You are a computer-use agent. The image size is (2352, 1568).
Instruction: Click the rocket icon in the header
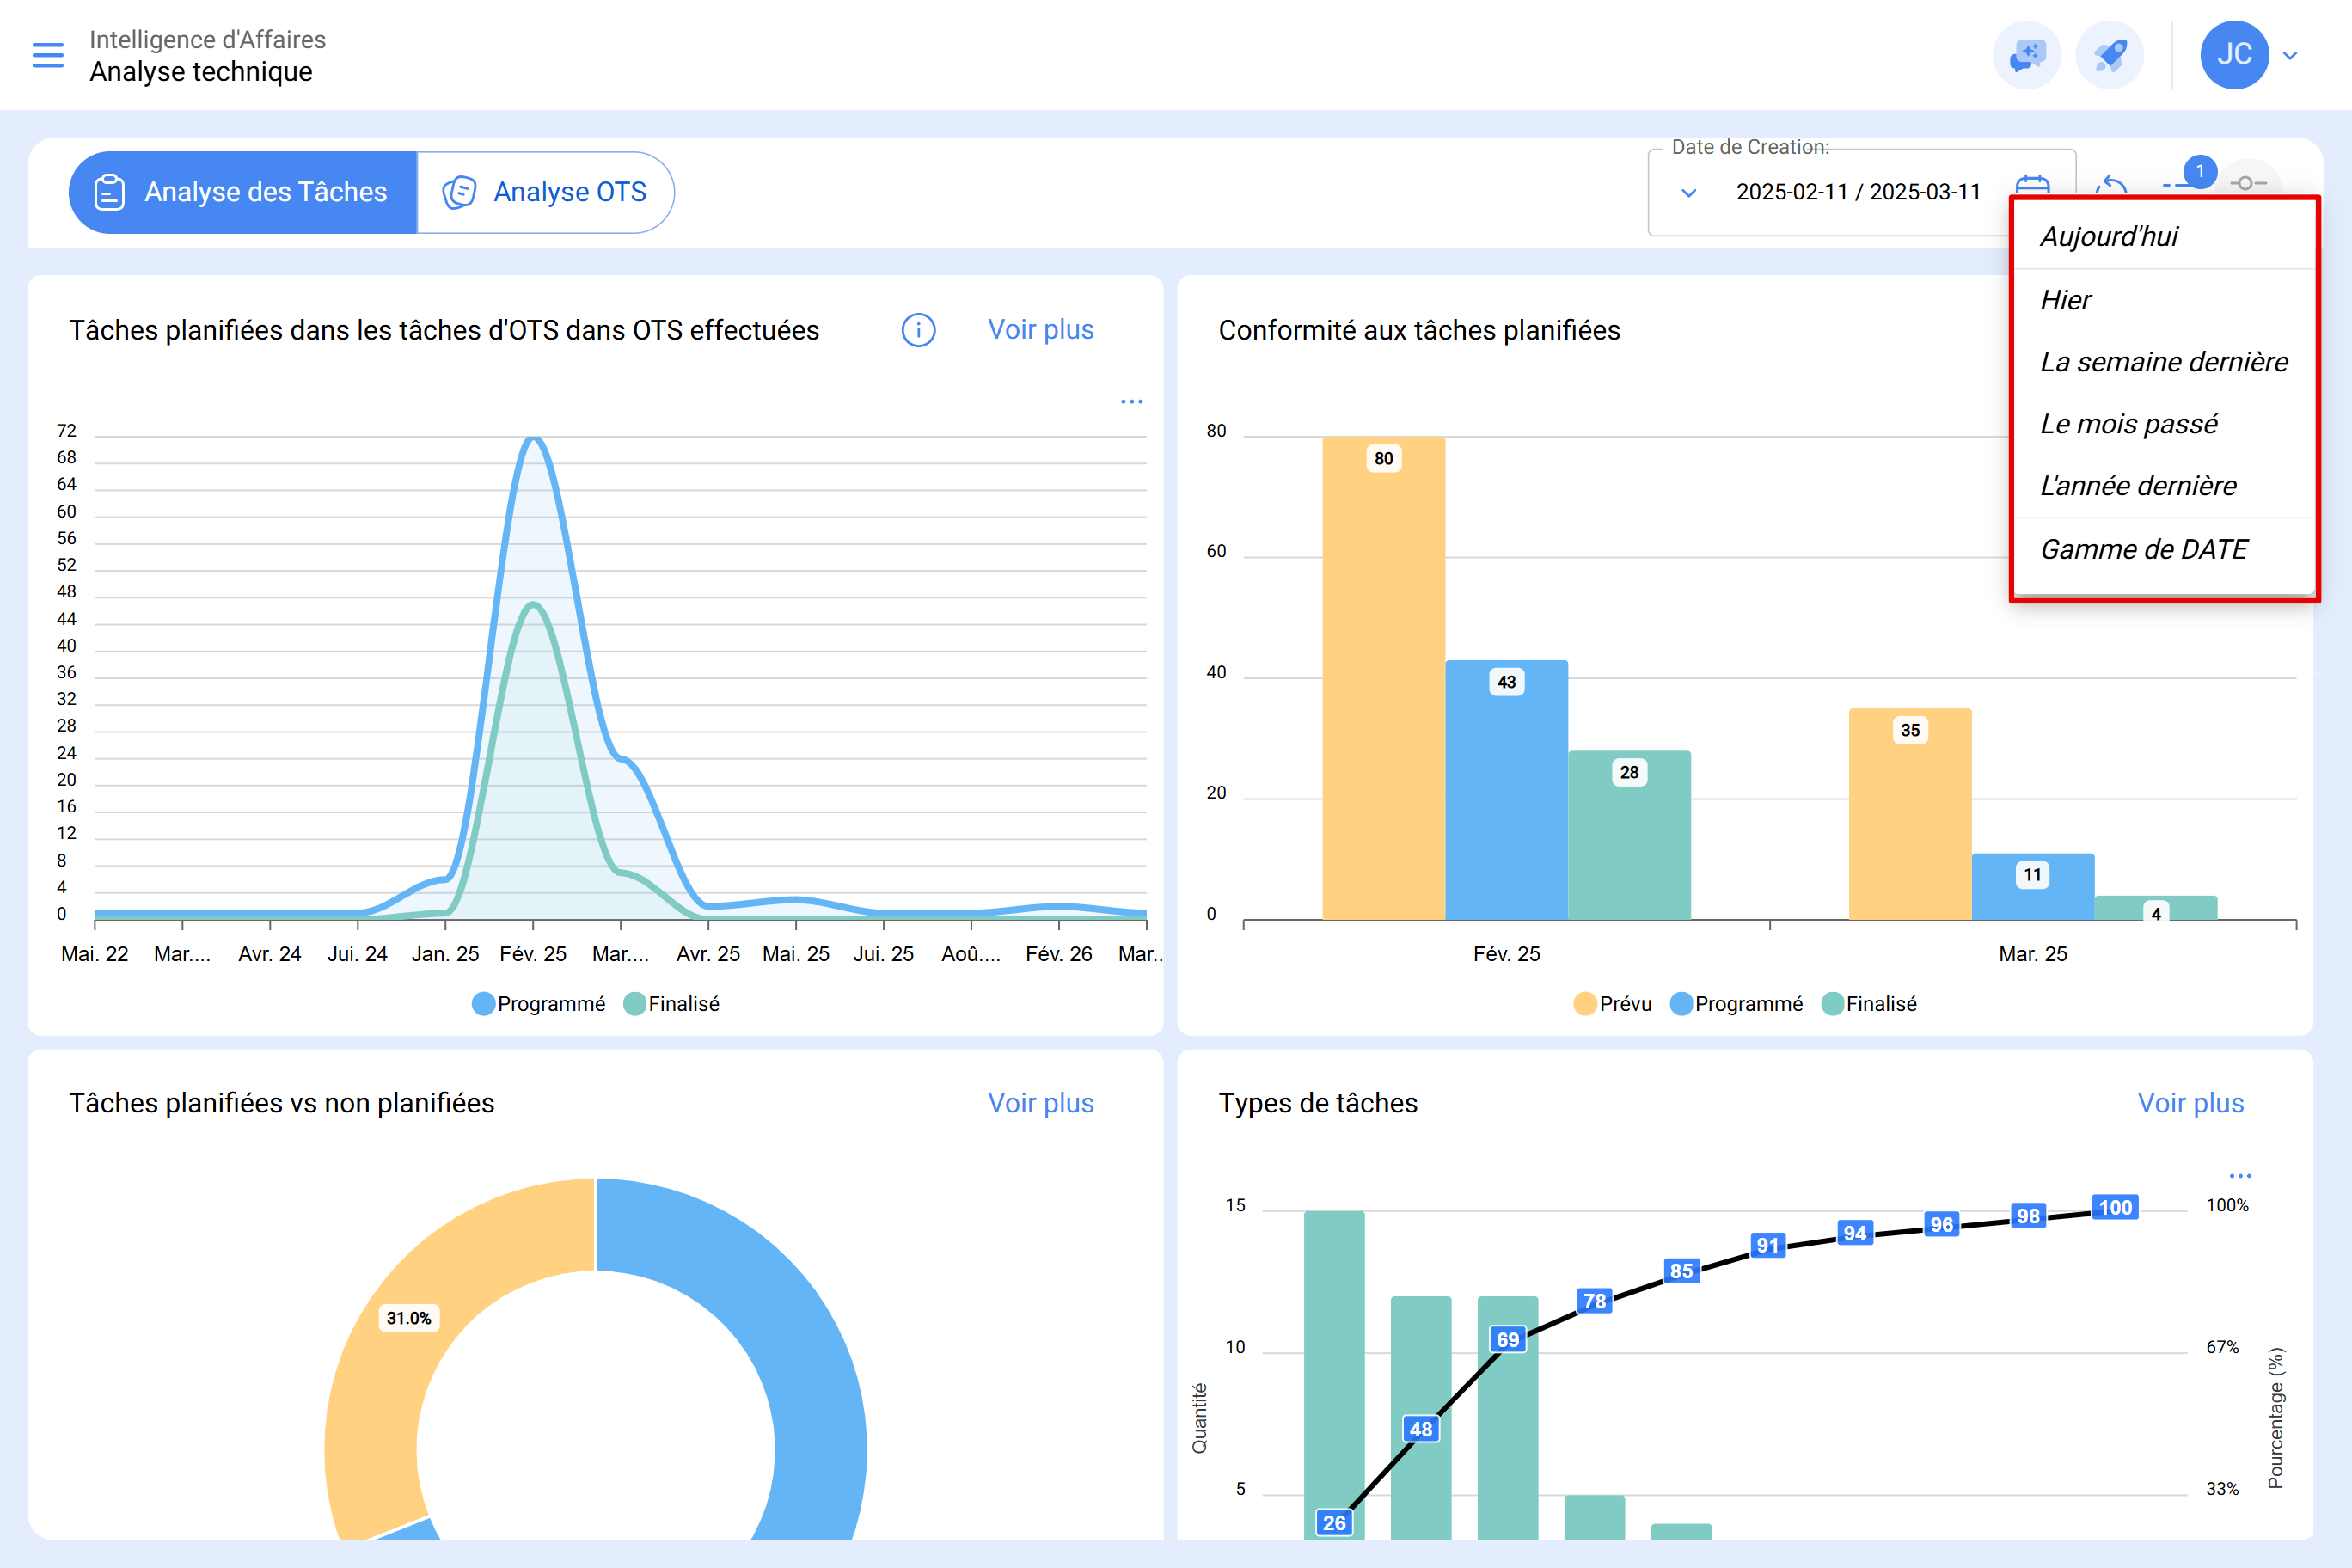pyautogui.click(x=2109, y=55)
